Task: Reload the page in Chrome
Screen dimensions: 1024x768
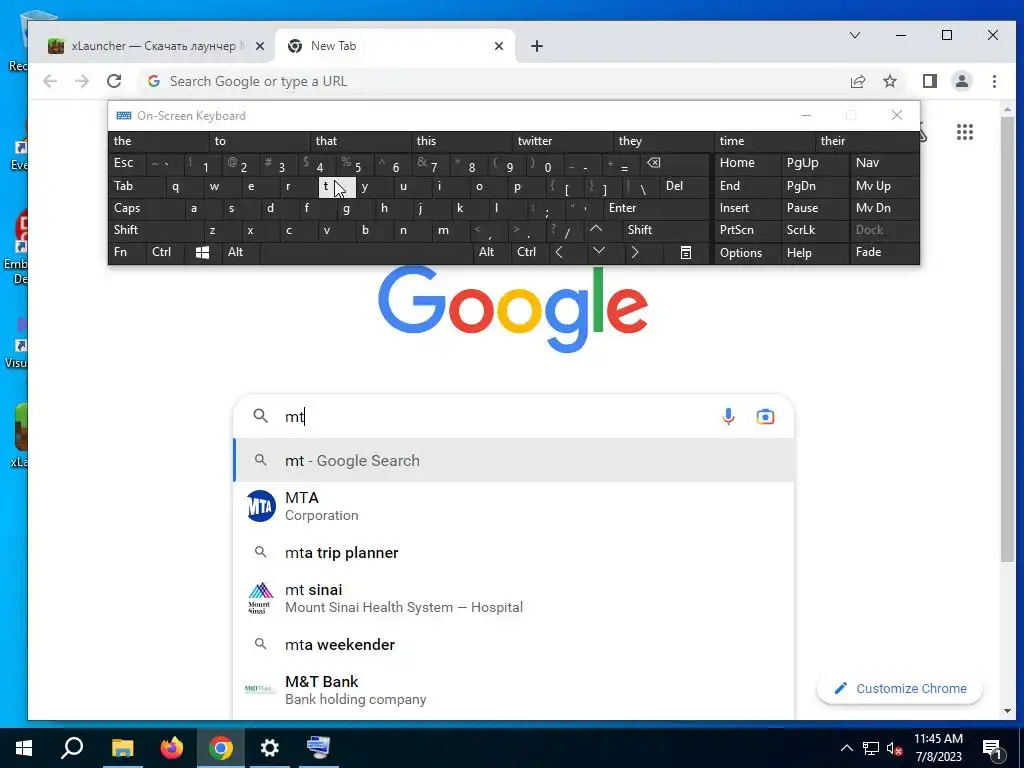Action: (114, 81)
